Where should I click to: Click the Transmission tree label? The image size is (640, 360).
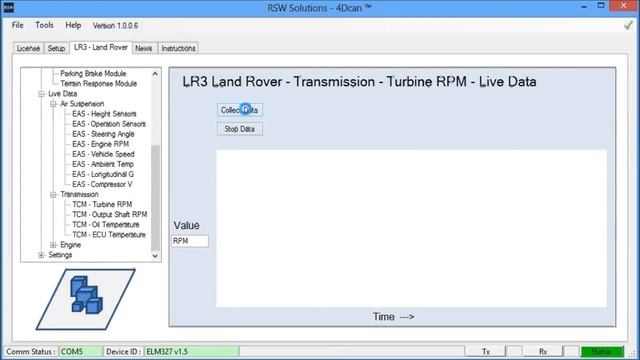coord(79,195)
